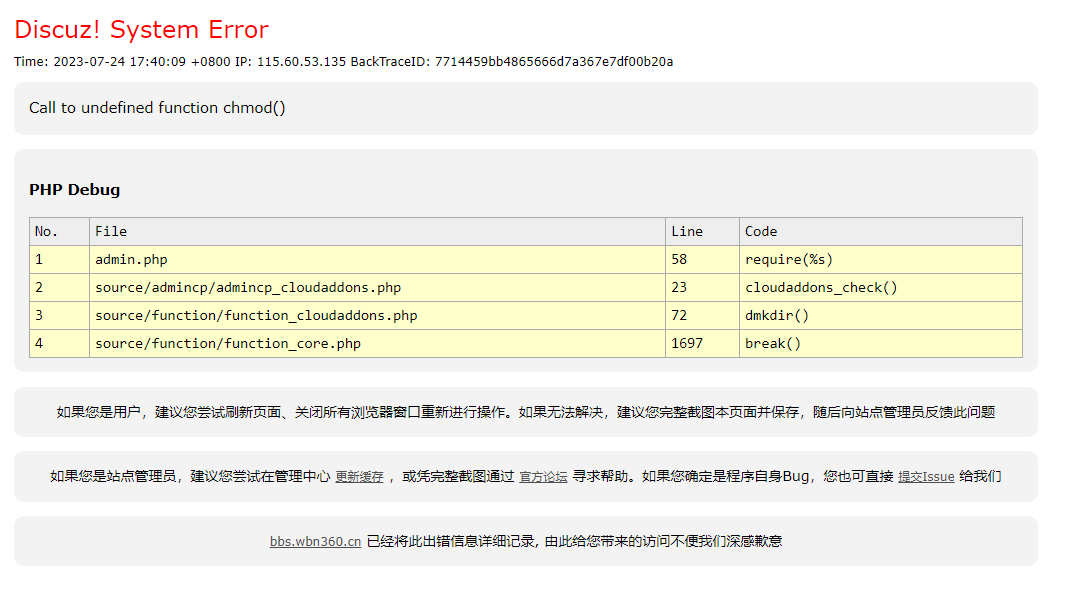Click the File column header

point(111,231)
